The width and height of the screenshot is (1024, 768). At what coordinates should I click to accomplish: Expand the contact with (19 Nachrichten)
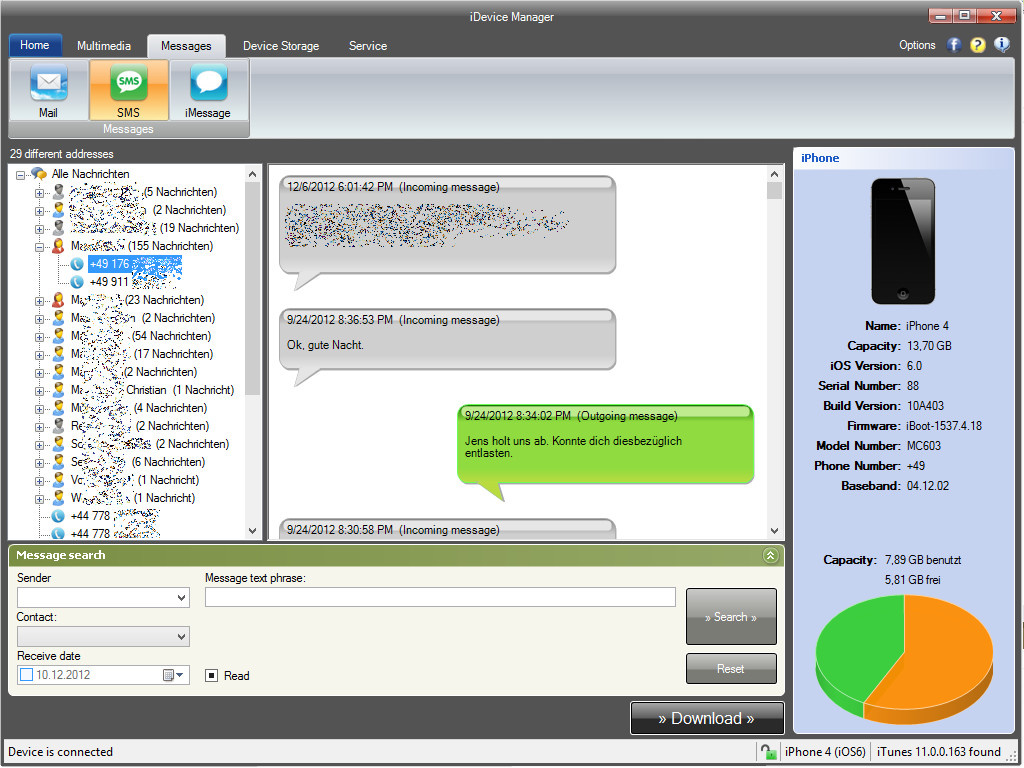pos(39,229)
